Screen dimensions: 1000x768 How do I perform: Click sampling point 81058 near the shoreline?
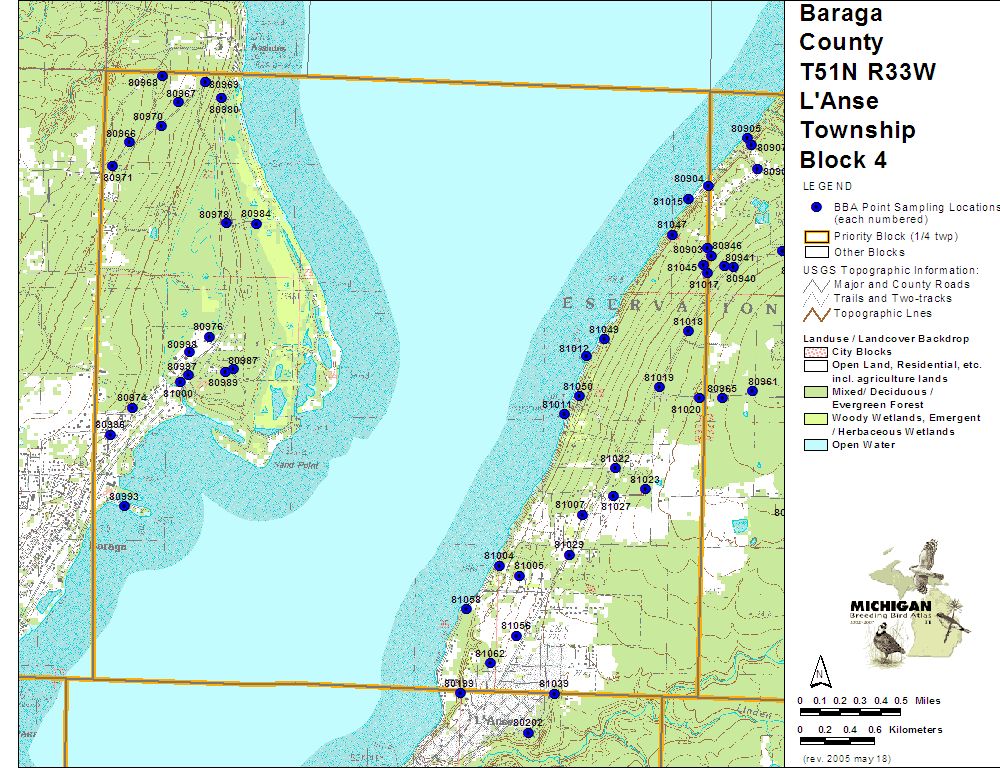(x=465, y=609)
